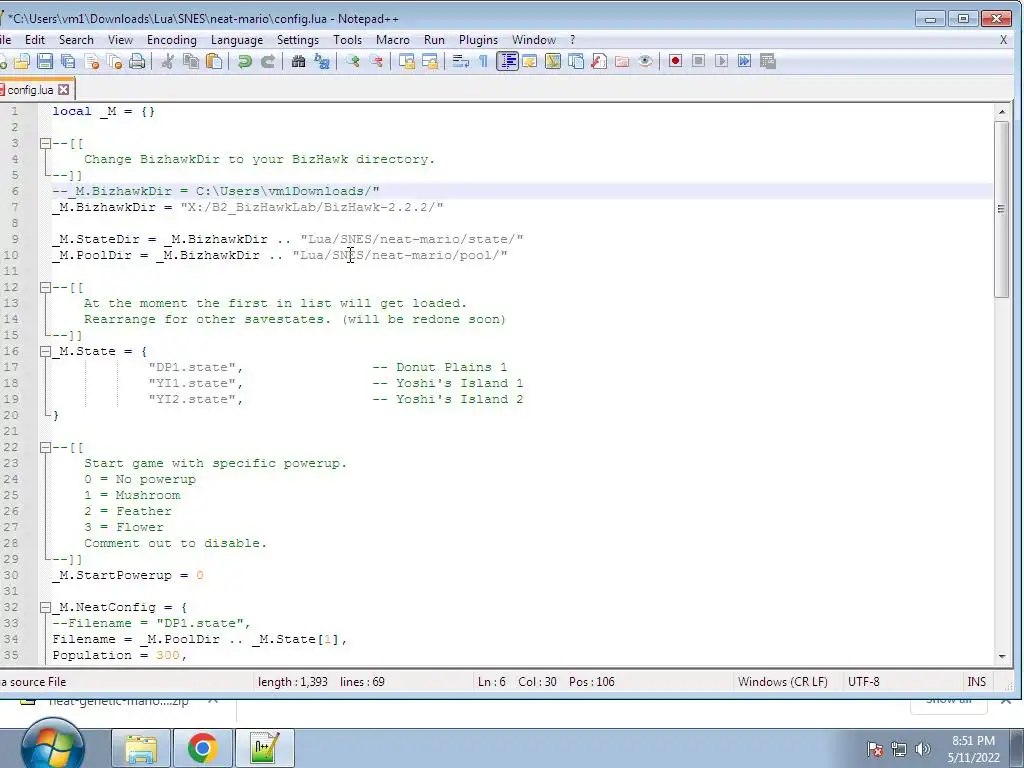1024x768 pixels.
Task: Save the current recorded macro icon
Action: pyautogui.click(x=768, y=61)
